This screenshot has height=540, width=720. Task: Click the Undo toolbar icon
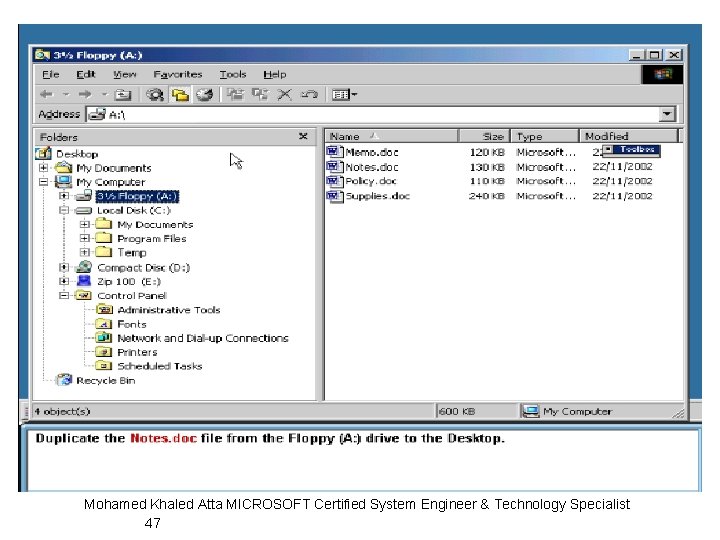(309, 95)
